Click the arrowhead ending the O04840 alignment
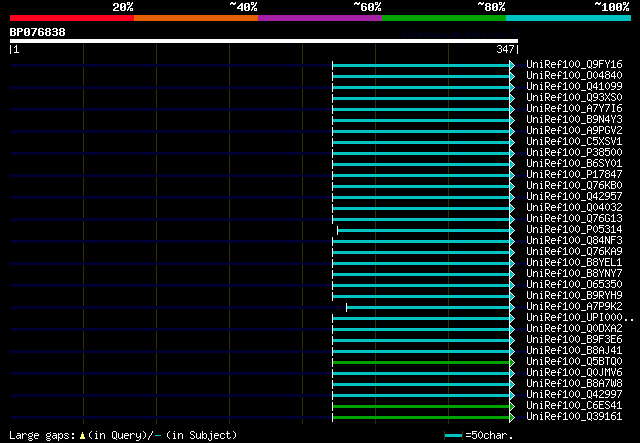 (512, 76)
